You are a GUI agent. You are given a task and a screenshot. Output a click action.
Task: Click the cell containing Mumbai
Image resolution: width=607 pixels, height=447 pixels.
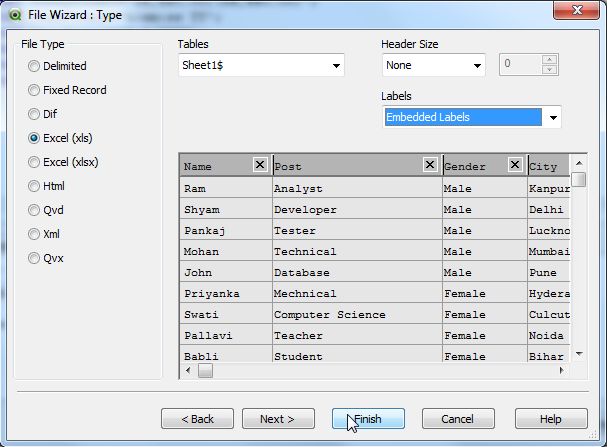click(x=549, y=251)
